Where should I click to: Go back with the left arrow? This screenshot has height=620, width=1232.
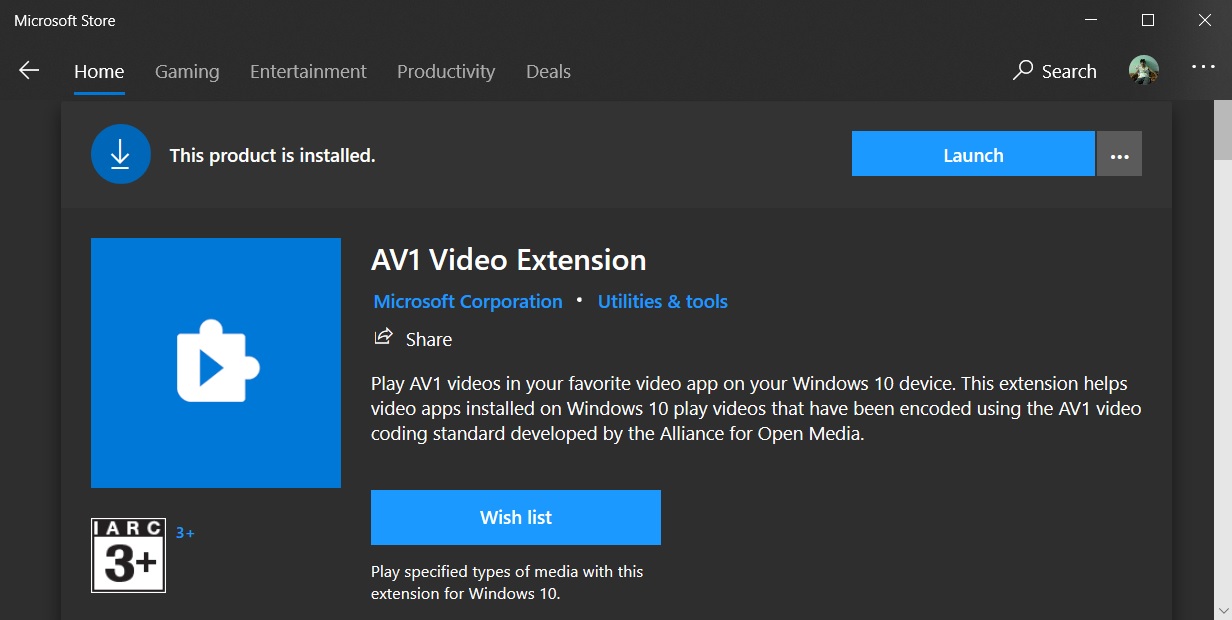point(29,71)
